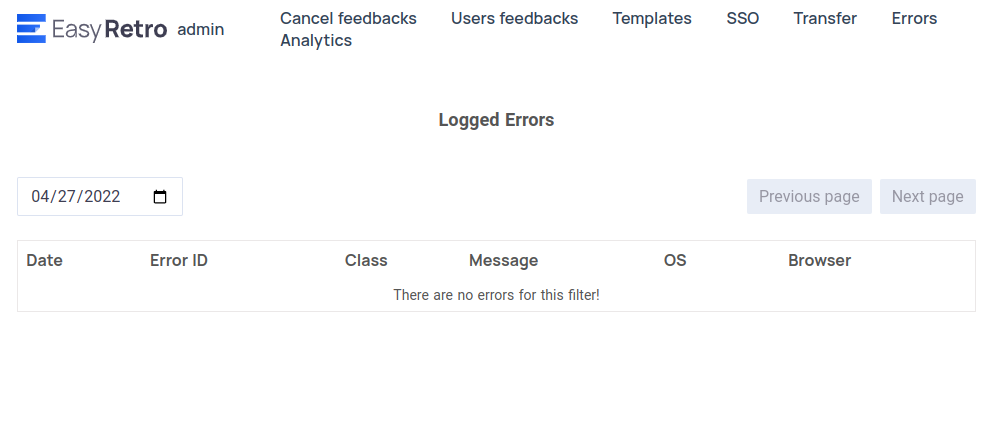Open Cancel feedbacks page
Screen dimensions: 992x425
(348, 18)
